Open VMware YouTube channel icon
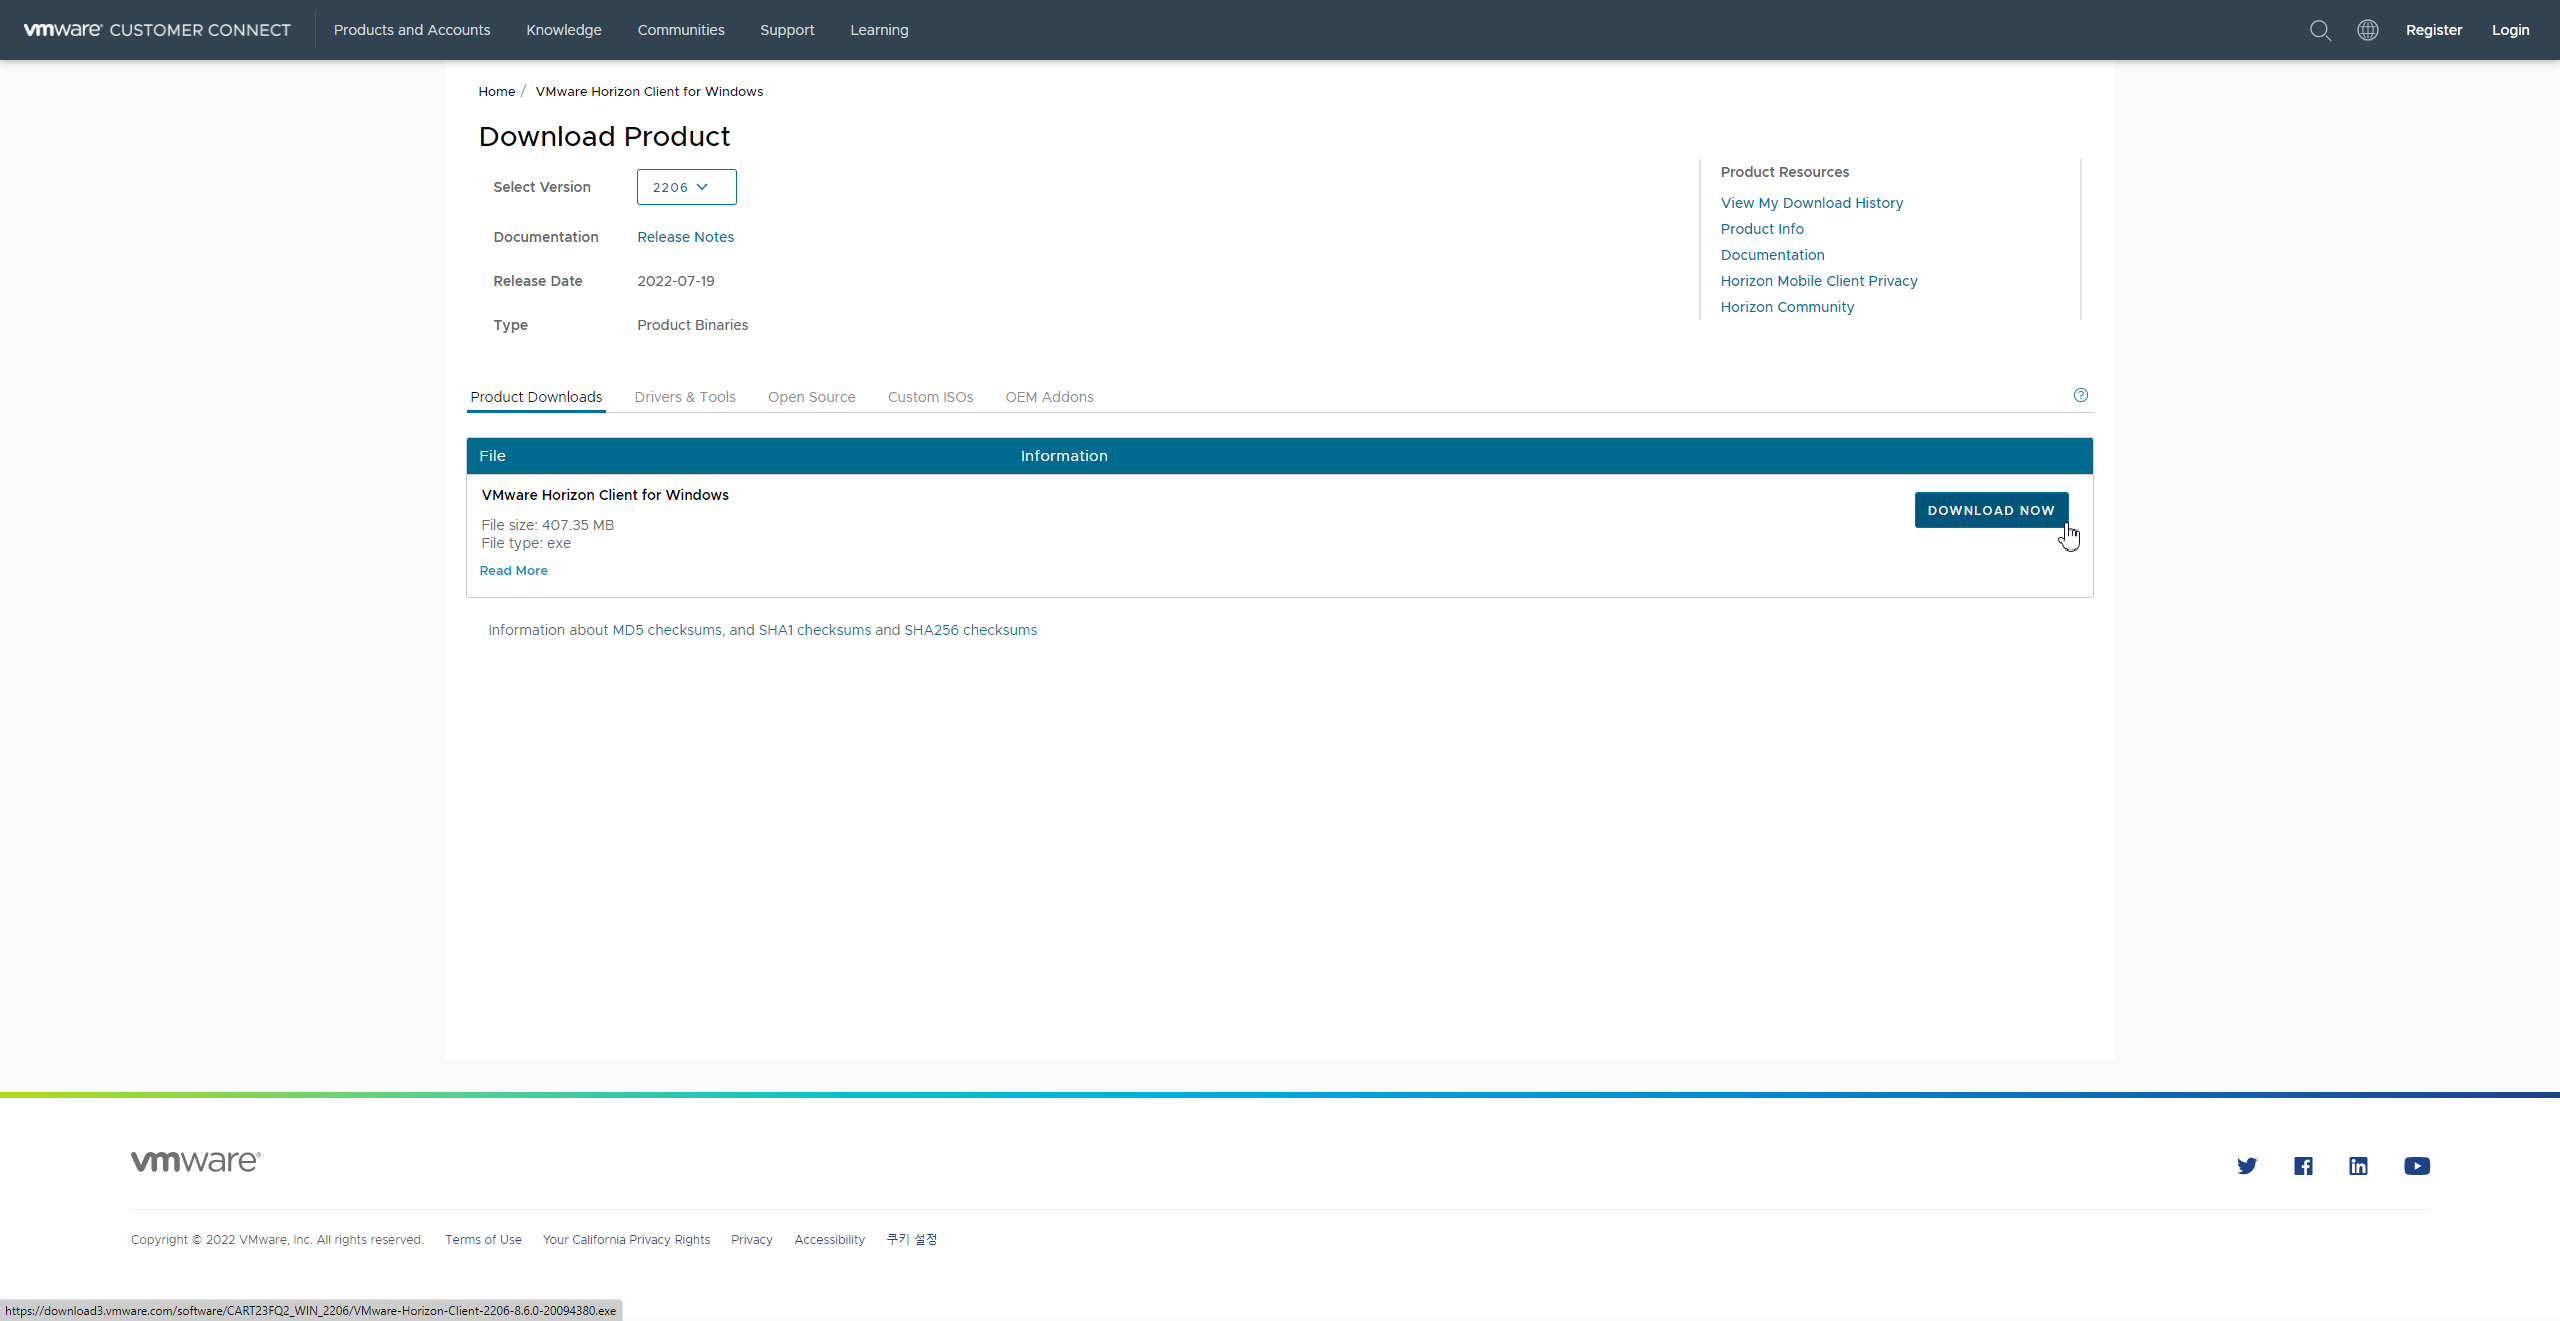This screenshot has height=1321, width=2560. 2416,1166
